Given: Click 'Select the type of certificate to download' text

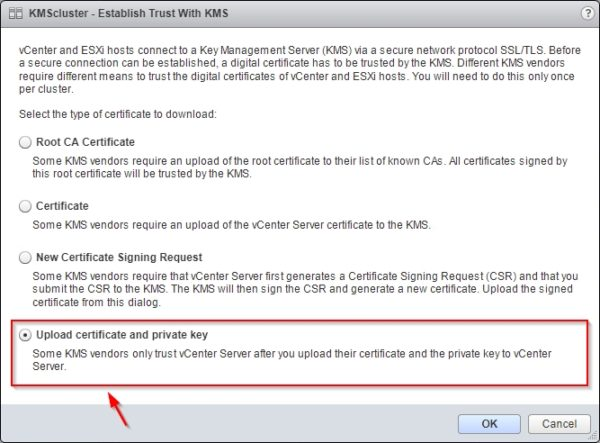Looking at the screenshot, I should tap(118, 114).
